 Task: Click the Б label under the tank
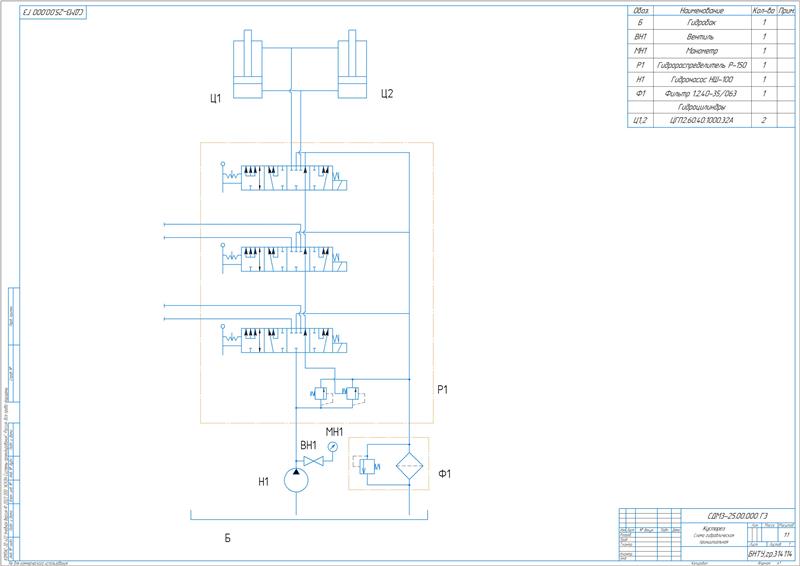[x=228, y=538]
